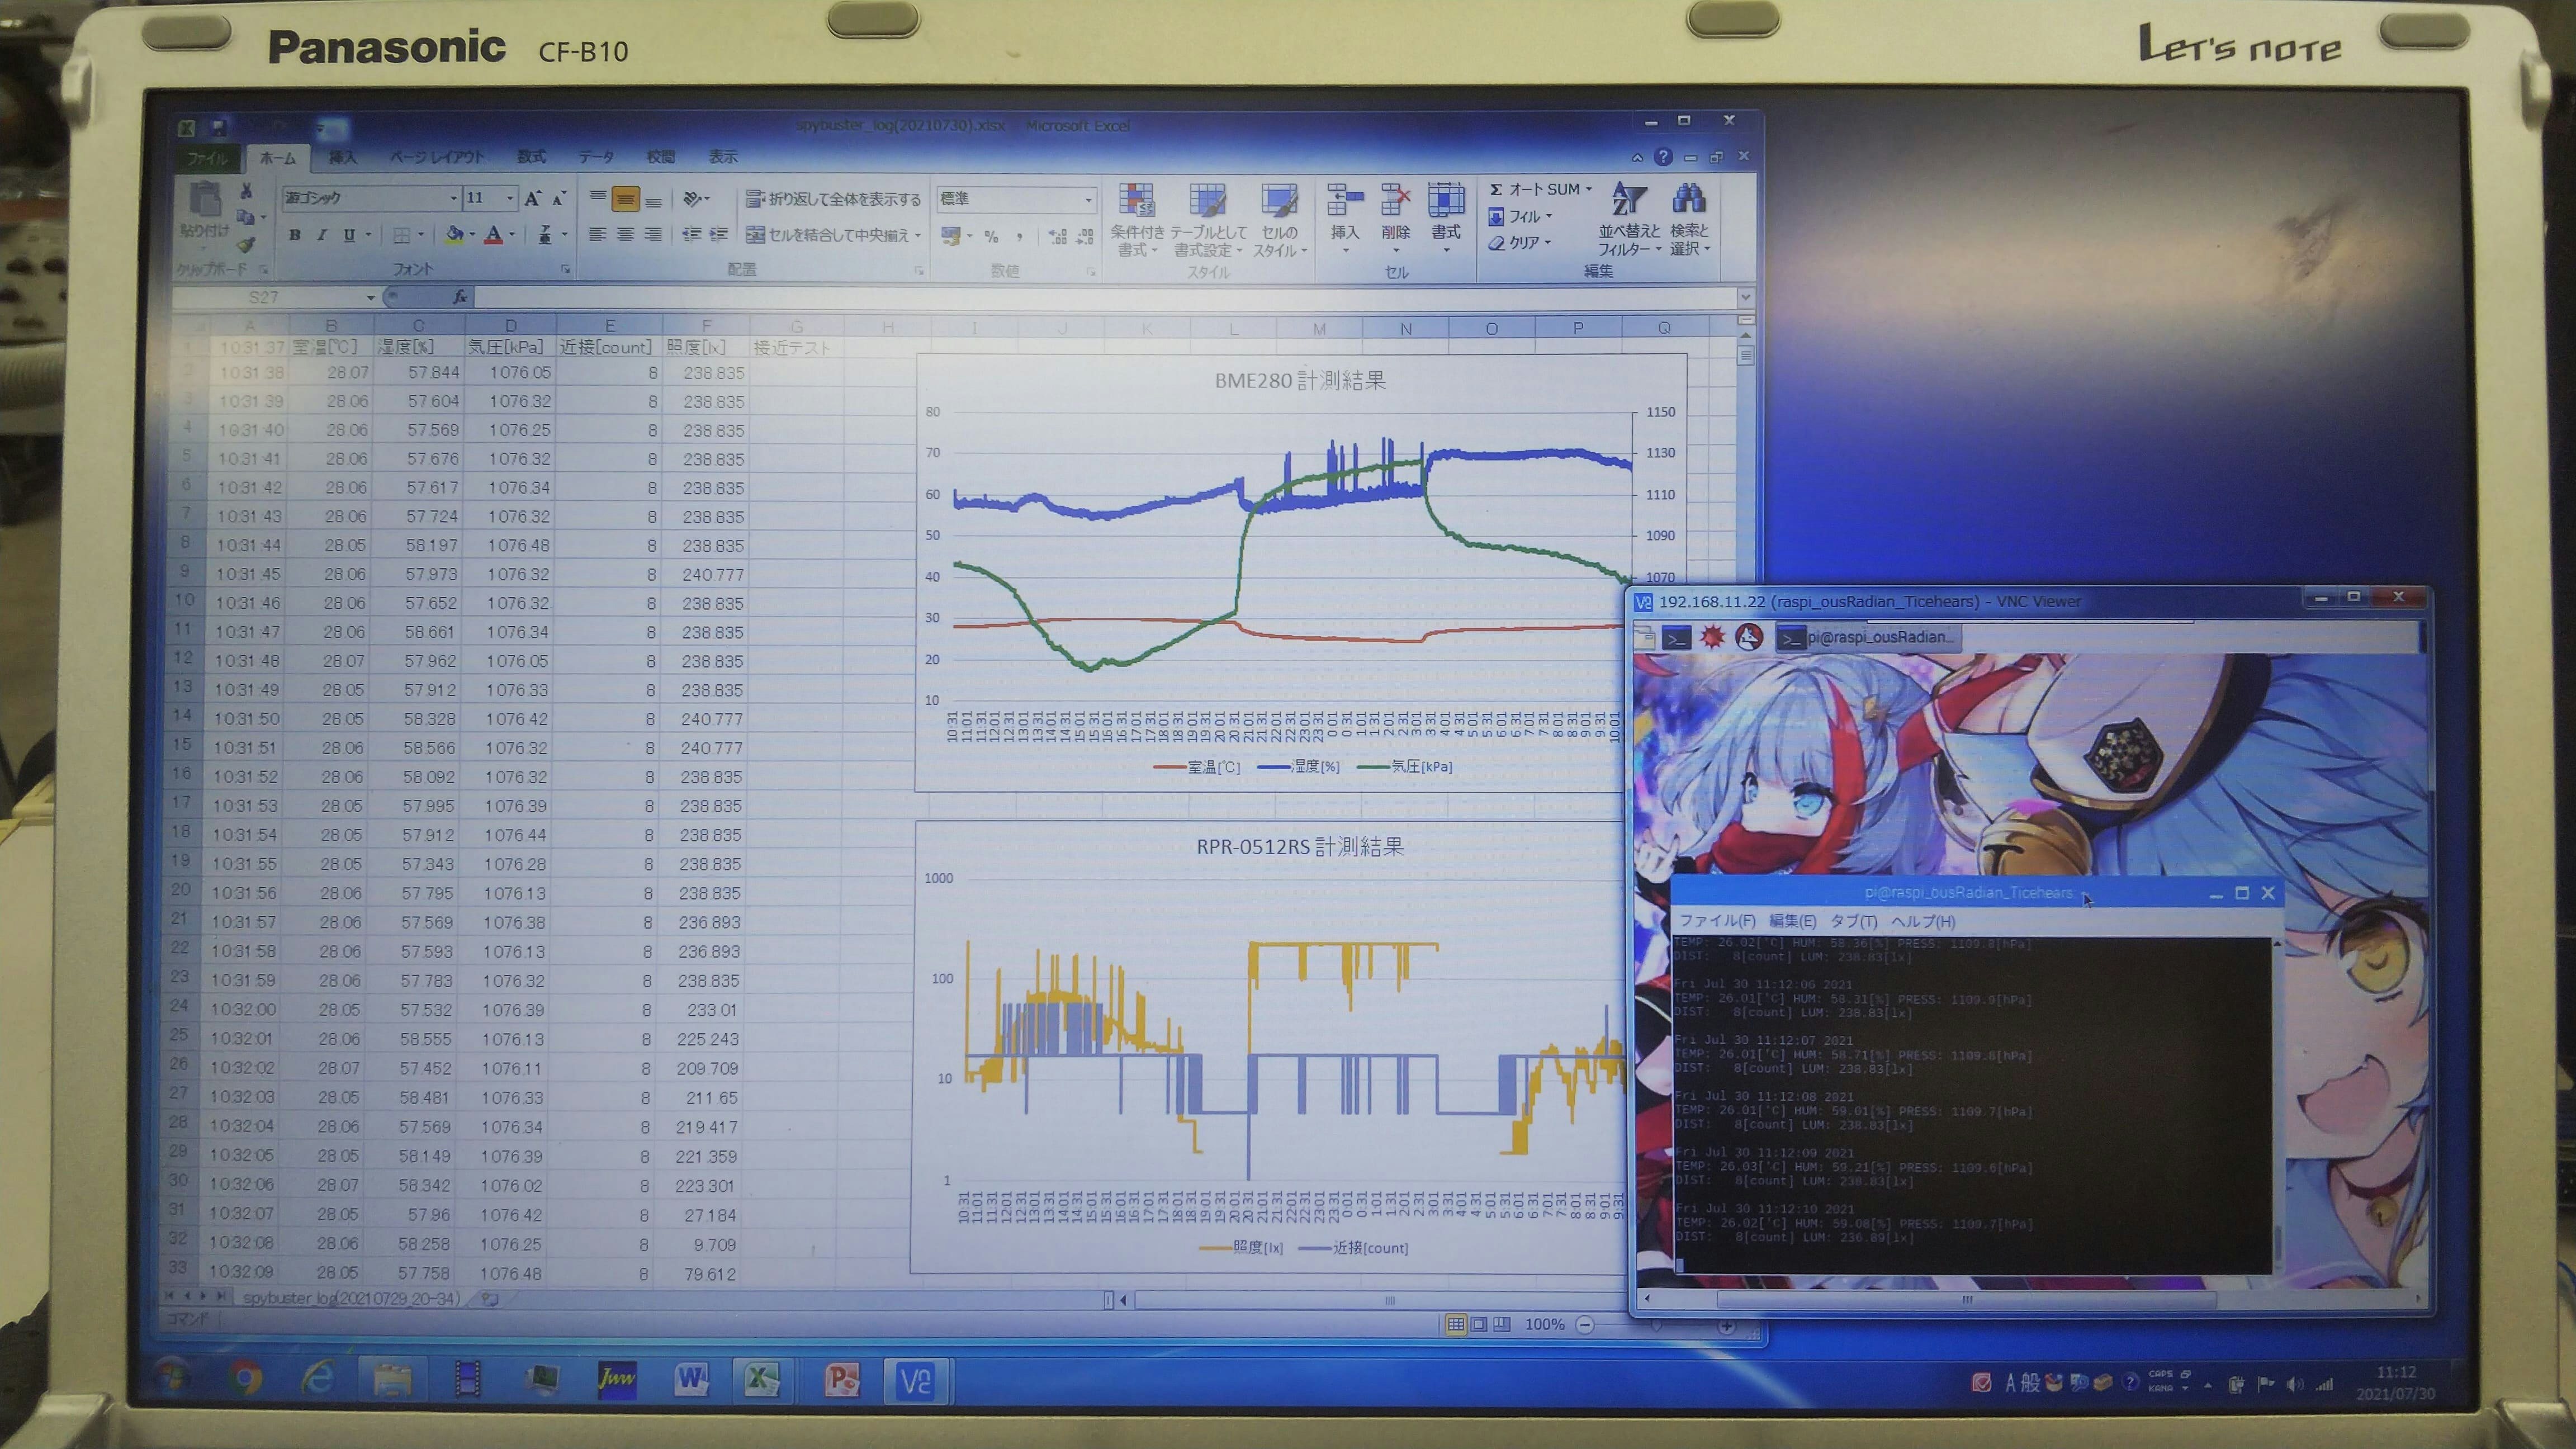Click 折り返して全体を表示する wrap text button
Viewport: 2576px width, 1449px height.
point(834,199)
